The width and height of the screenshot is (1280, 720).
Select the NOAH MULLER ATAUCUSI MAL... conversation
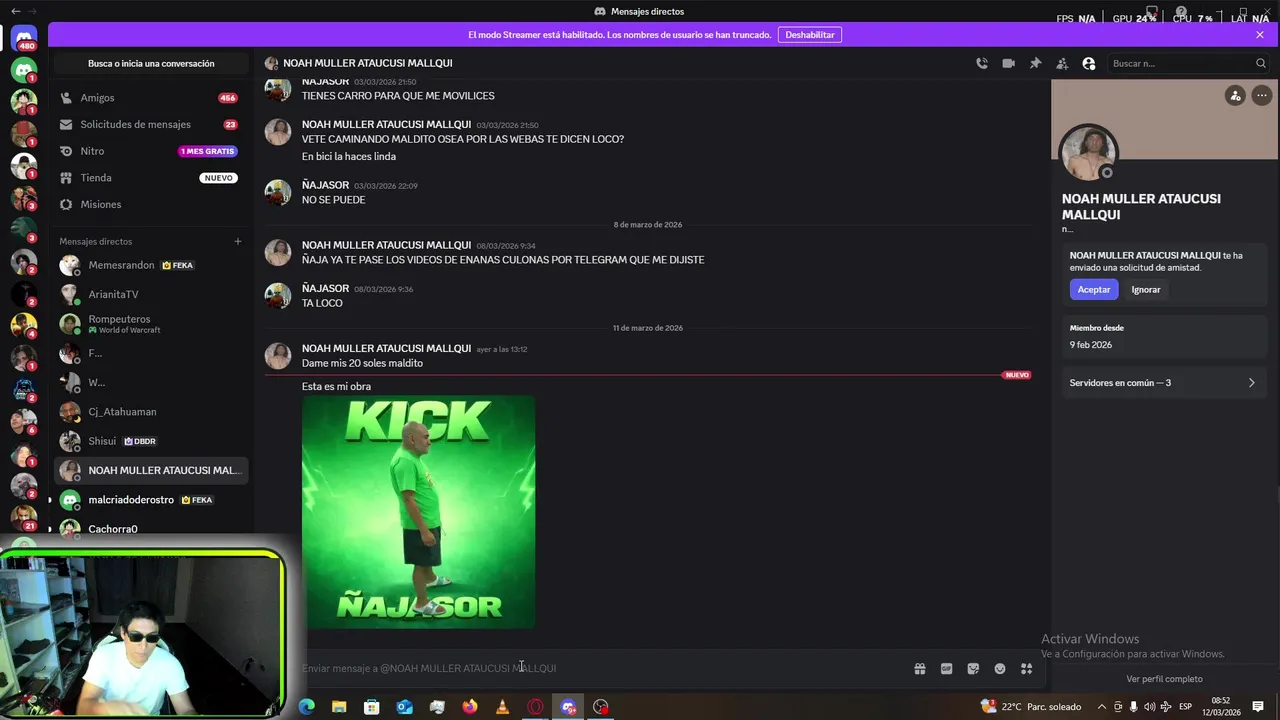(x=150, y=470)
